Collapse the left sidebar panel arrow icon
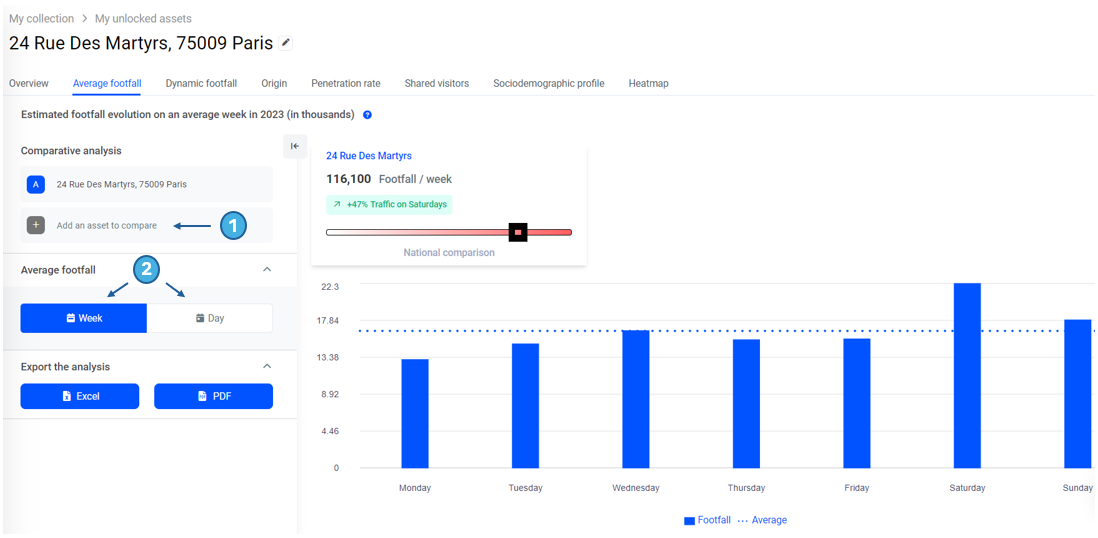Image resolution: width=1098 pixels, height=538 pixels. point(295,146)
